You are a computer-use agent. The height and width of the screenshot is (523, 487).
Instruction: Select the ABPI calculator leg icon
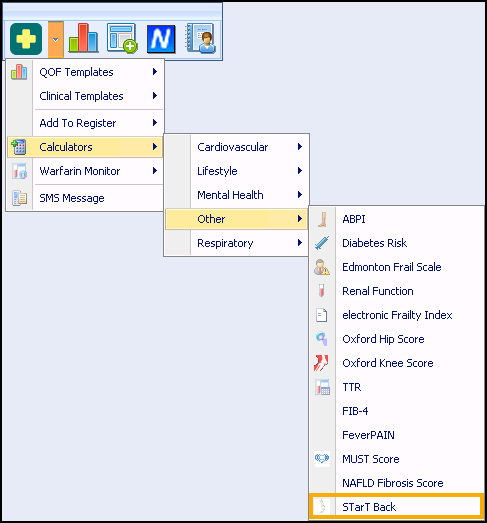[322, 219]
